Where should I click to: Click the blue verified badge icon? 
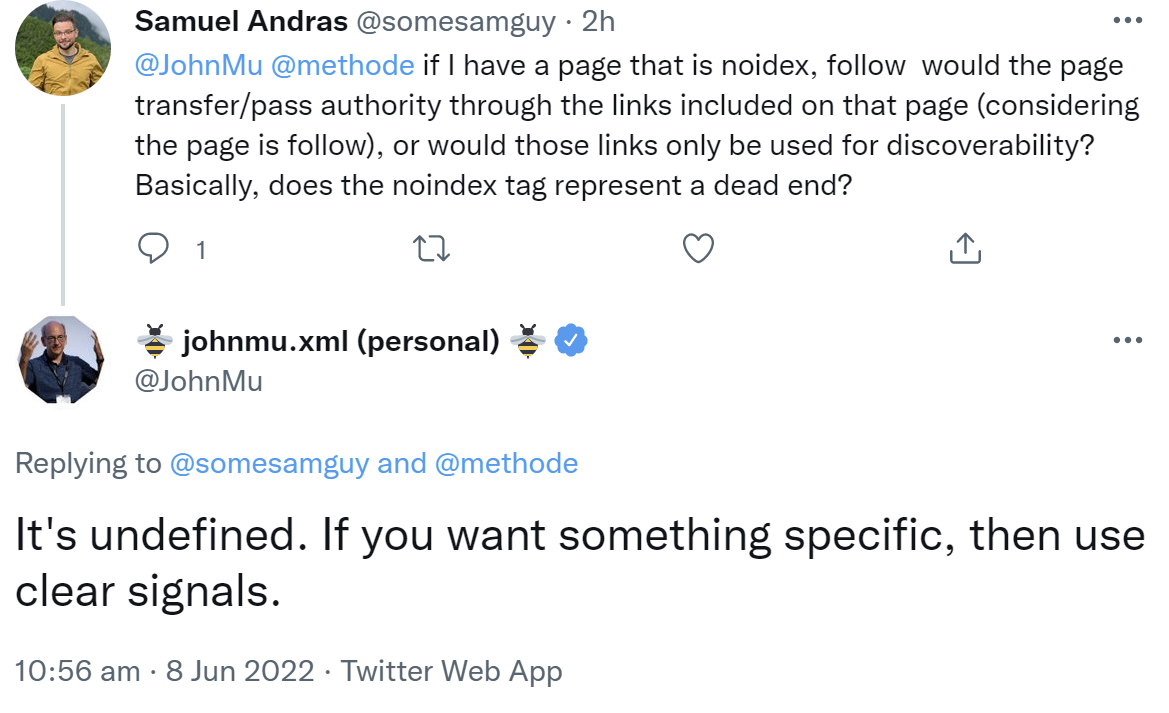pos(571,341)
